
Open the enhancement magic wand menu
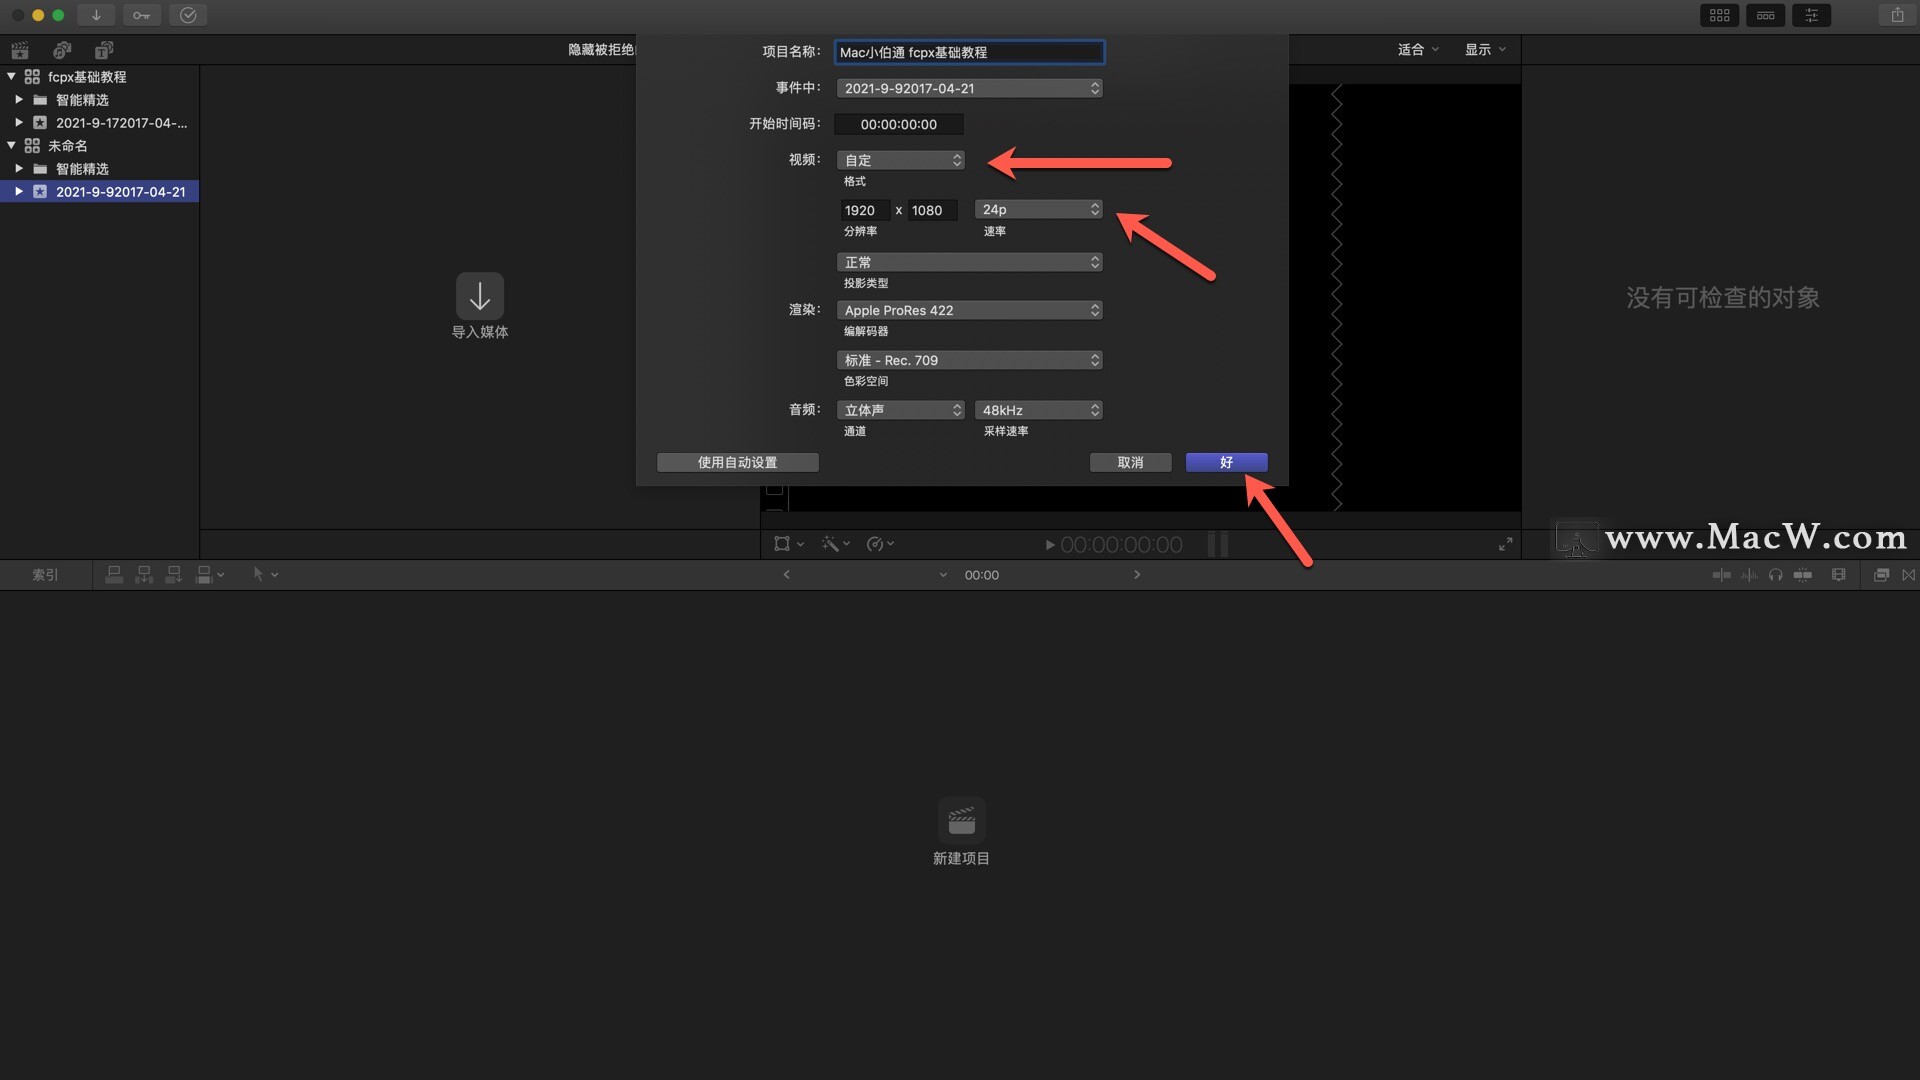coord(835,544)
